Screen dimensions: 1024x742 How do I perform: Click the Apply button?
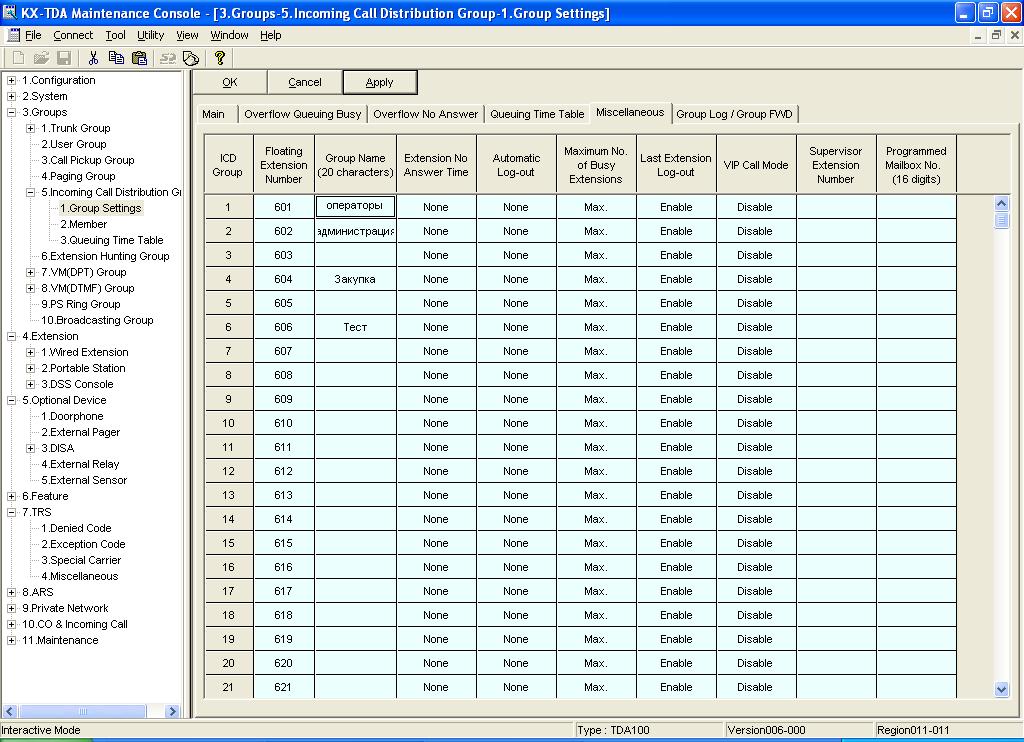pyautogui.click(x=379, y=82)
